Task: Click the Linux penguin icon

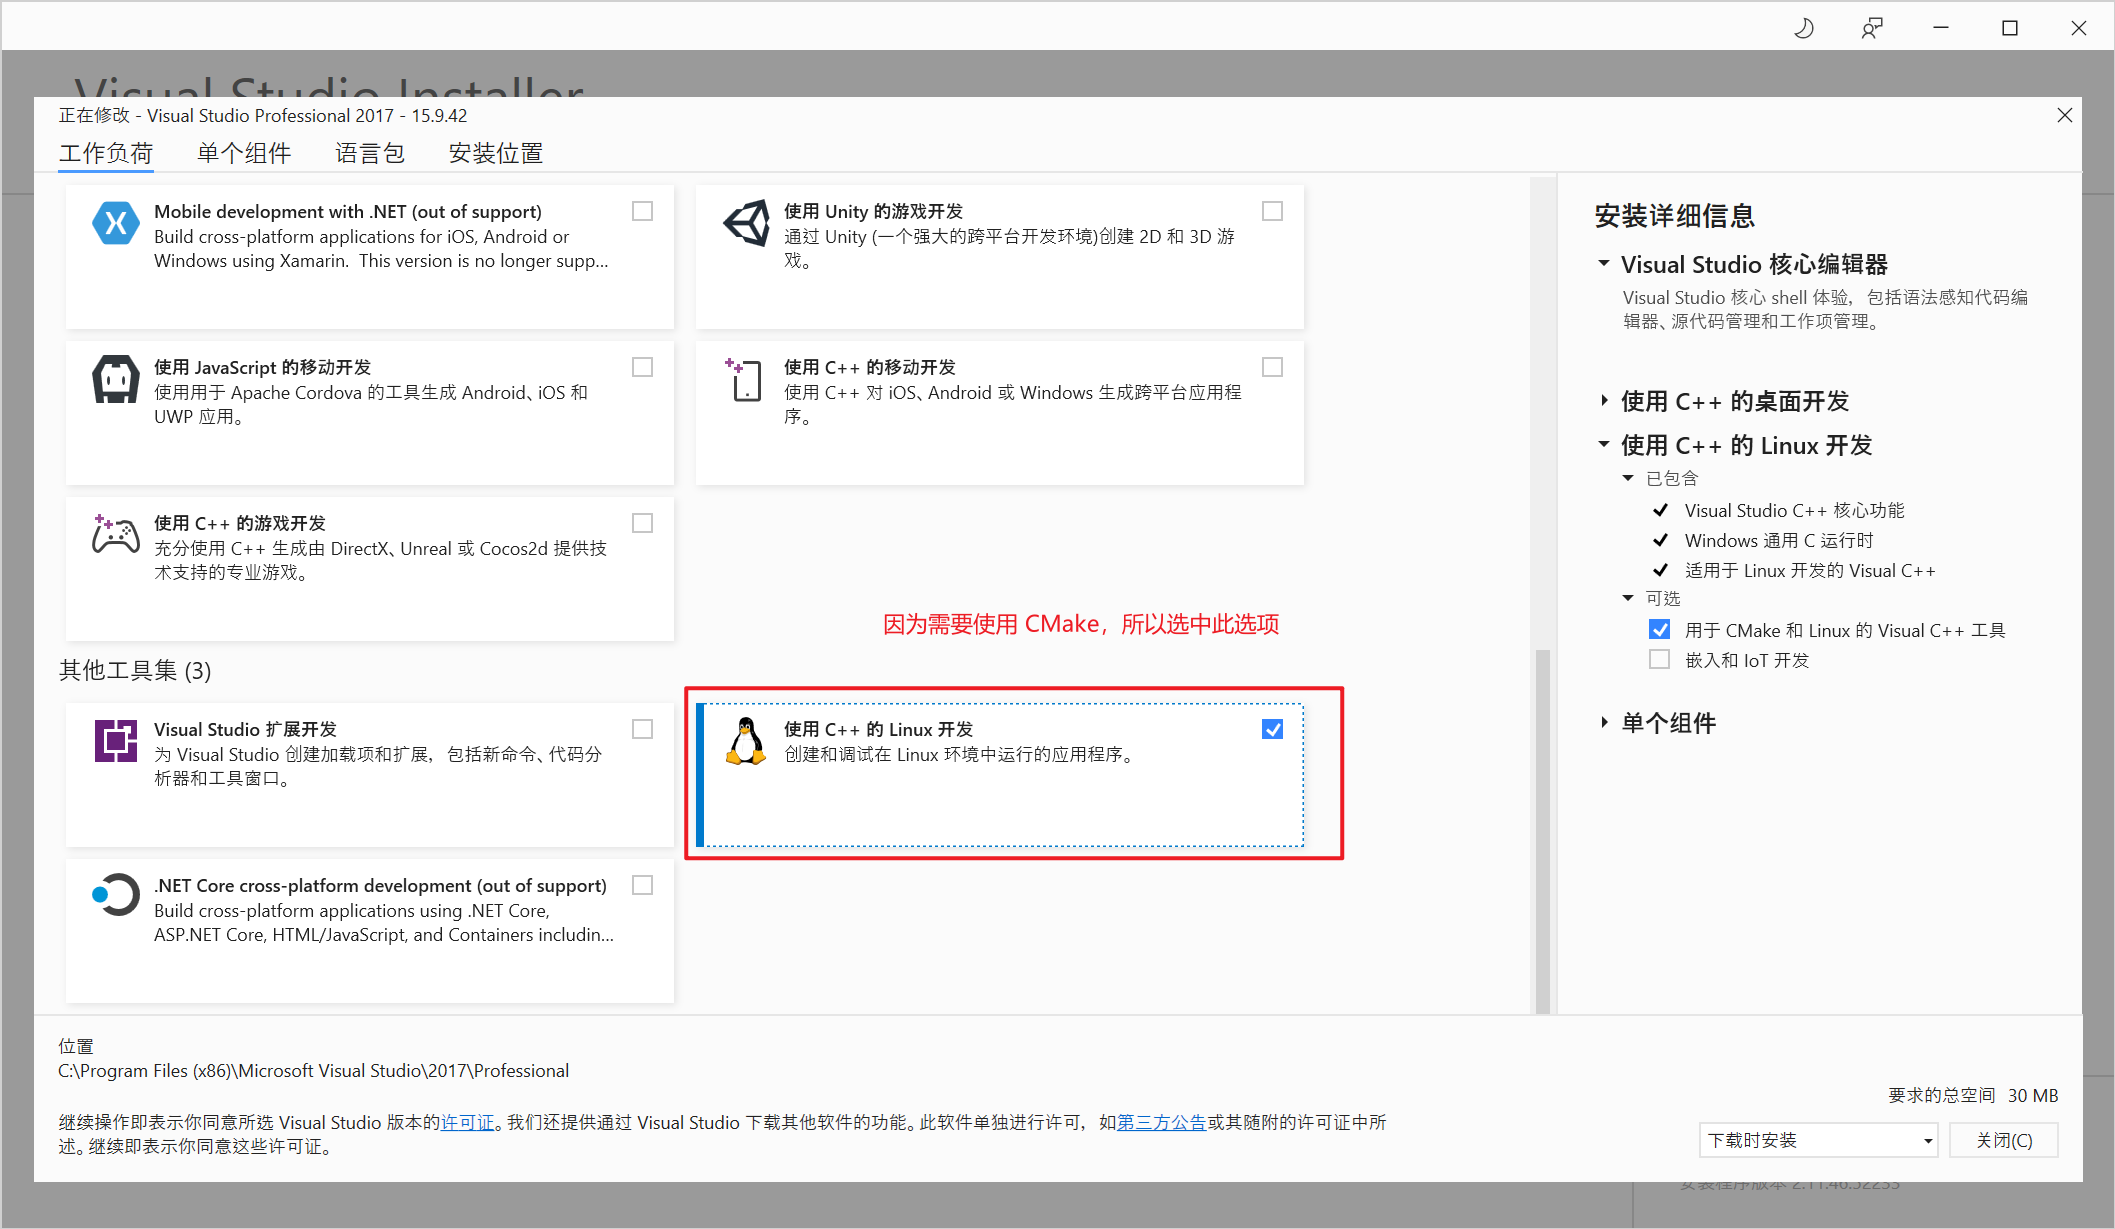Action: click(746, 742)
